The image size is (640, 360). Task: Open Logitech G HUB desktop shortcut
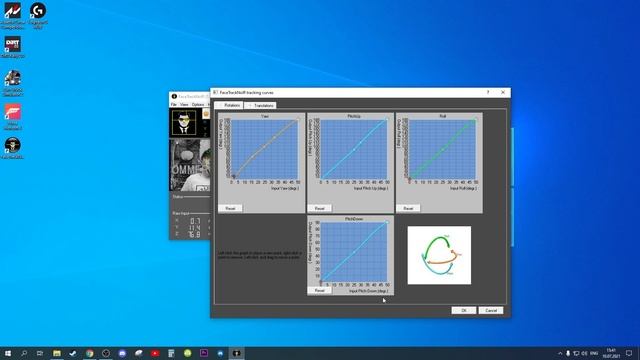[38, 16]
